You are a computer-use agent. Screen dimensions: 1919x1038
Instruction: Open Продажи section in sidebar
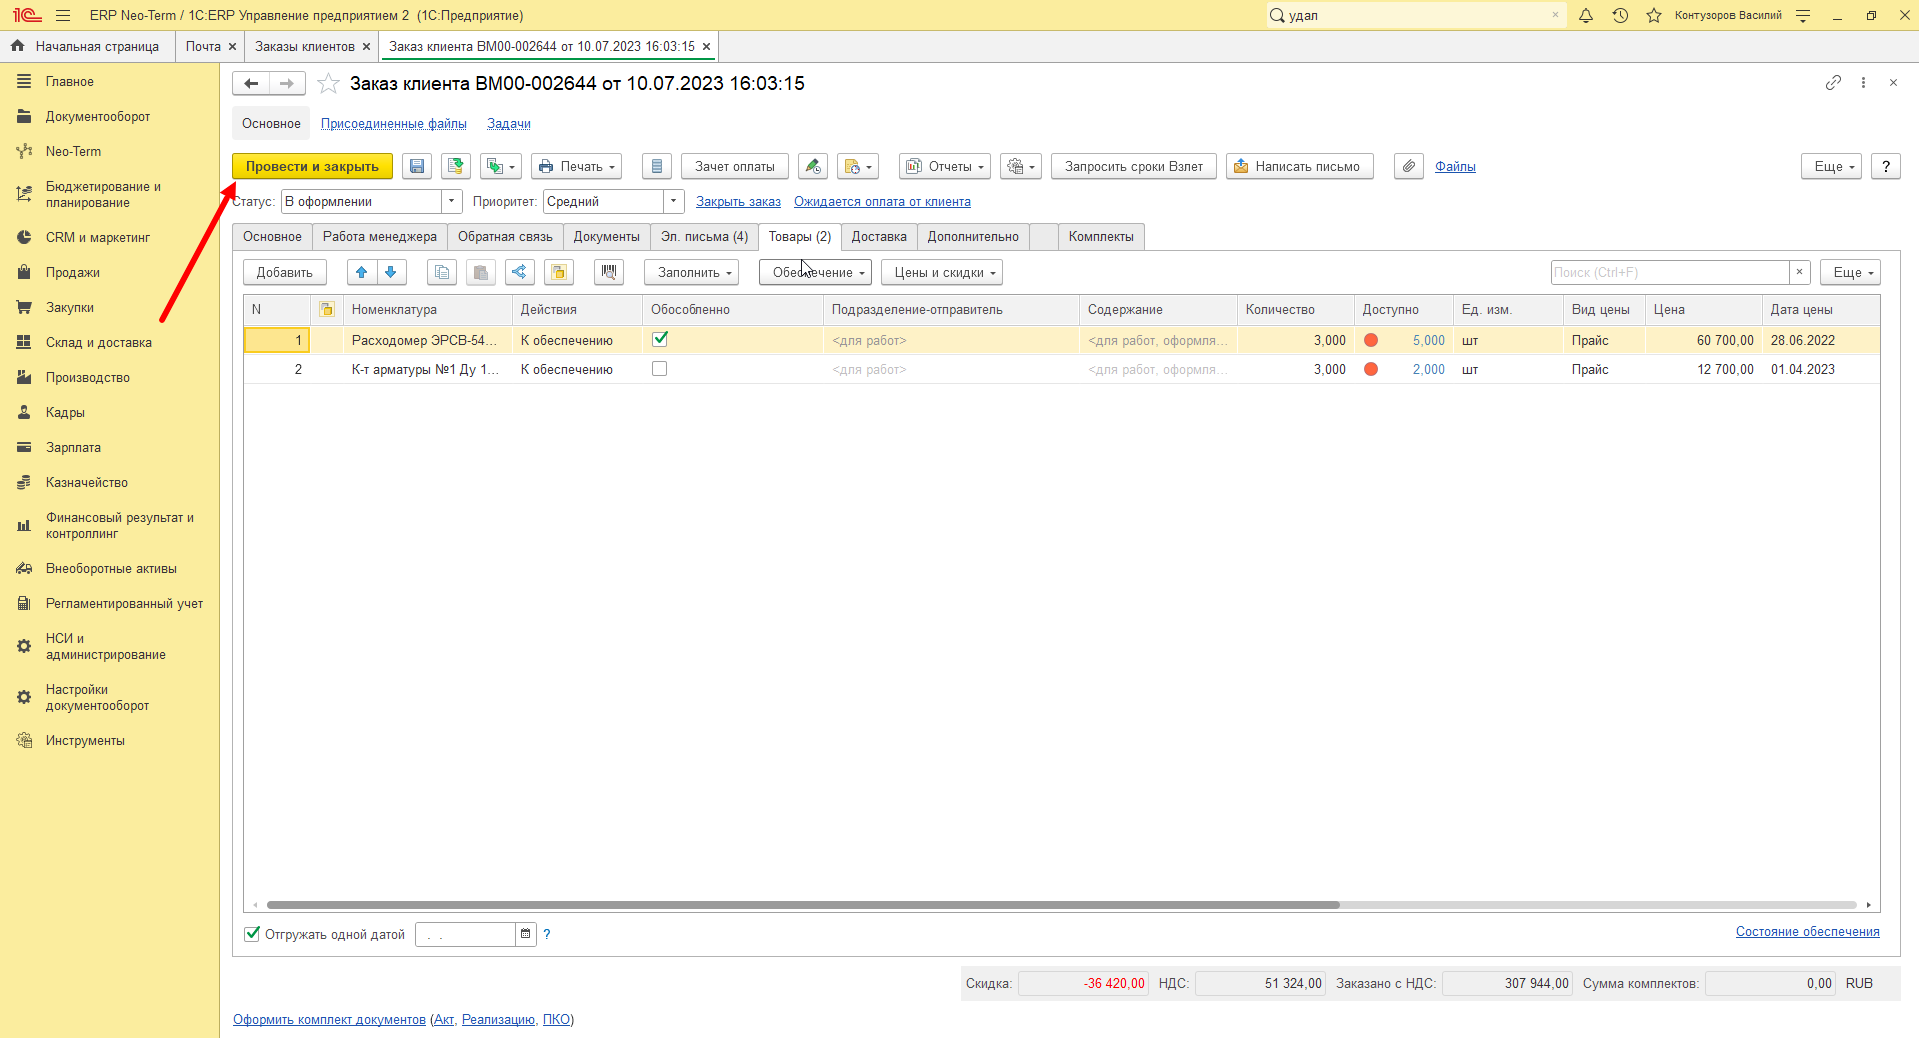(x=72, y=273)
